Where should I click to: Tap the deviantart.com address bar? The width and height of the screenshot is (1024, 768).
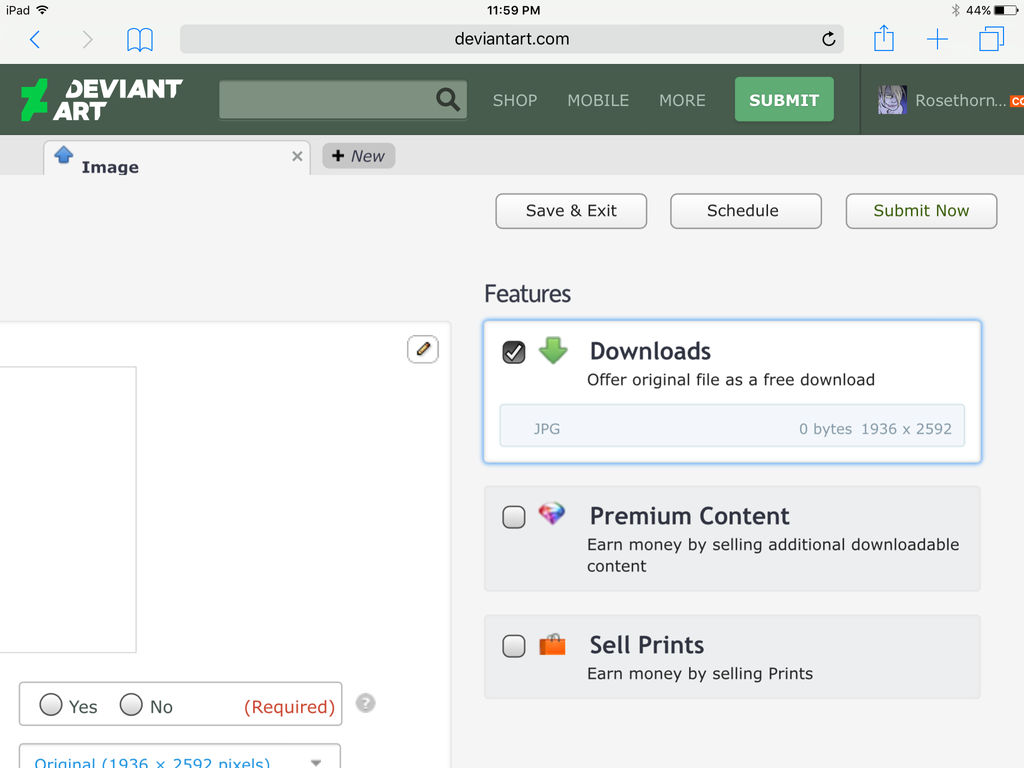coord(511,39)
